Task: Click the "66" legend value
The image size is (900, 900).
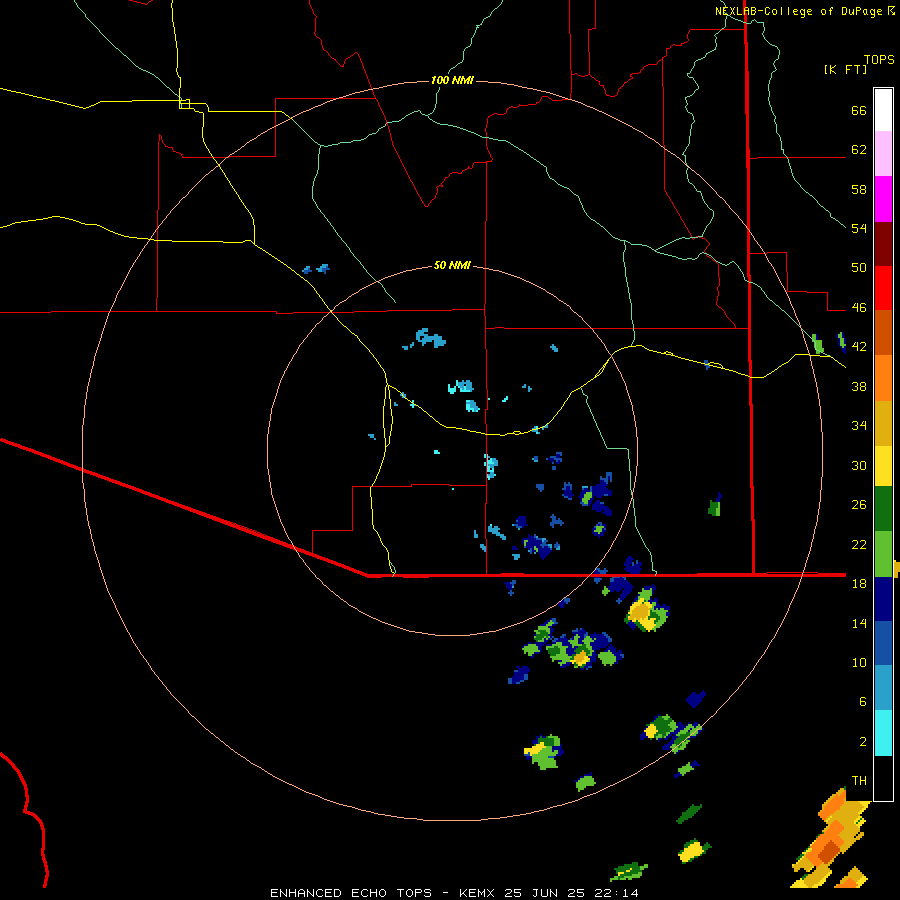Action: click(859, 111)
